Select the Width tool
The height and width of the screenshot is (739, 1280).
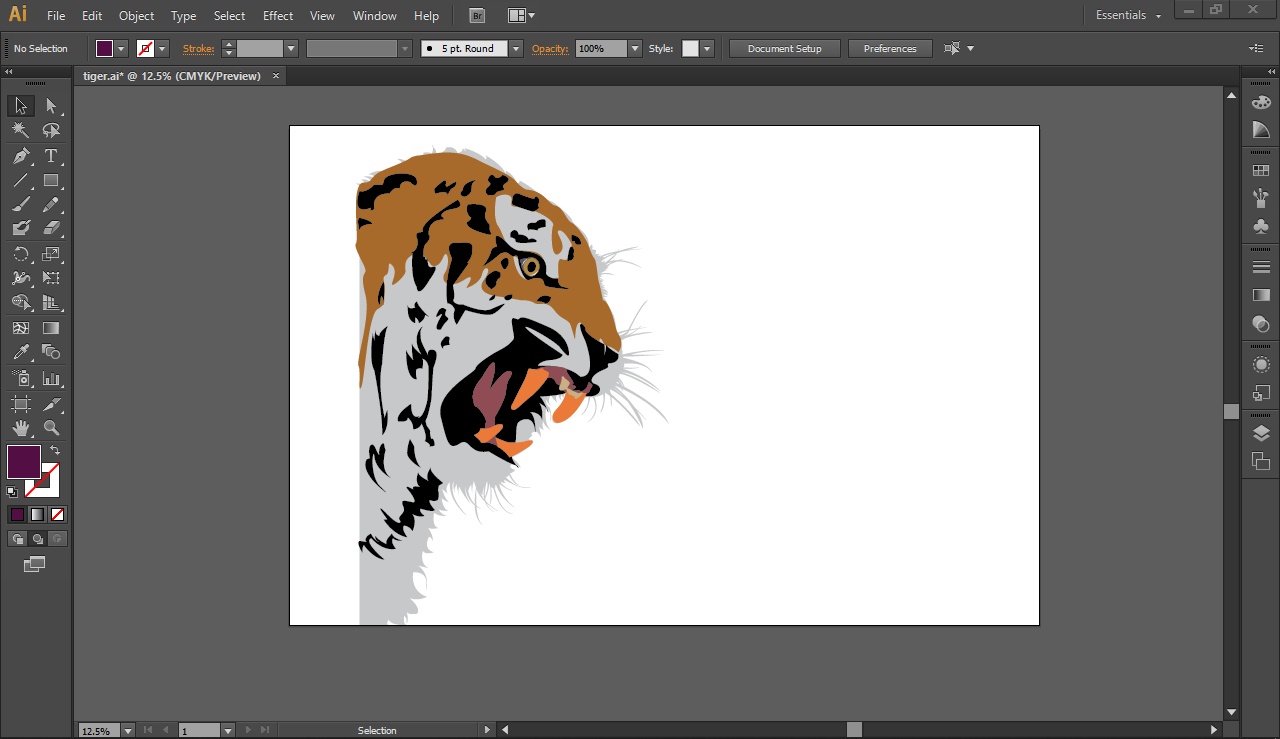[21, 278]
